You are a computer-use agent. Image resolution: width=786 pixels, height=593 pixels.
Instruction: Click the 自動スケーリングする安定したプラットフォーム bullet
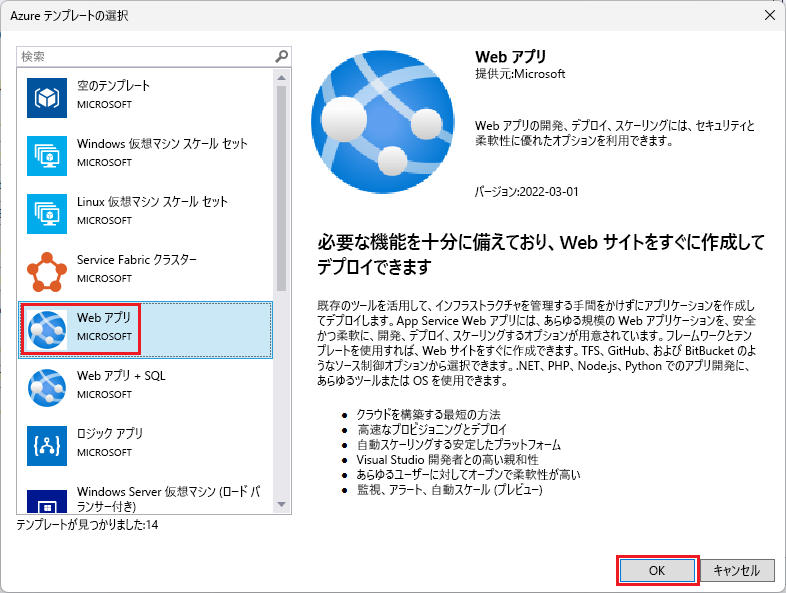(x=459, y=445)
